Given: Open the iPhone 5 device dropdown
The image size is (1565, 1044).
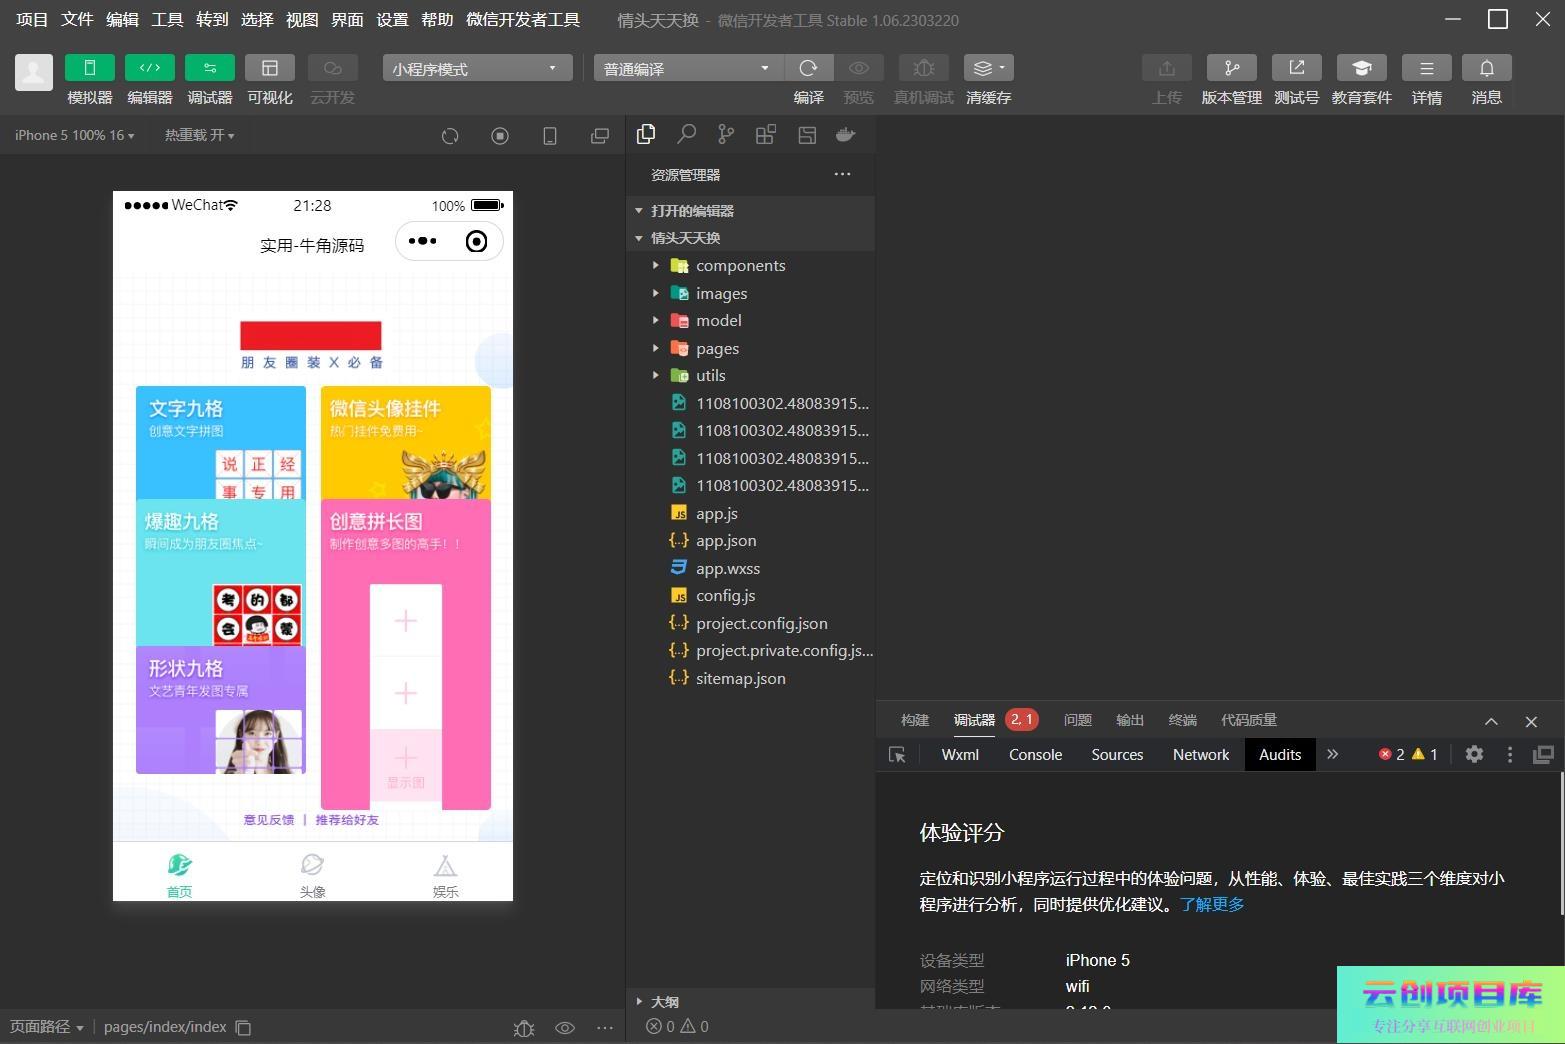Looking at the screenshot, I should (x=74, y=135).
